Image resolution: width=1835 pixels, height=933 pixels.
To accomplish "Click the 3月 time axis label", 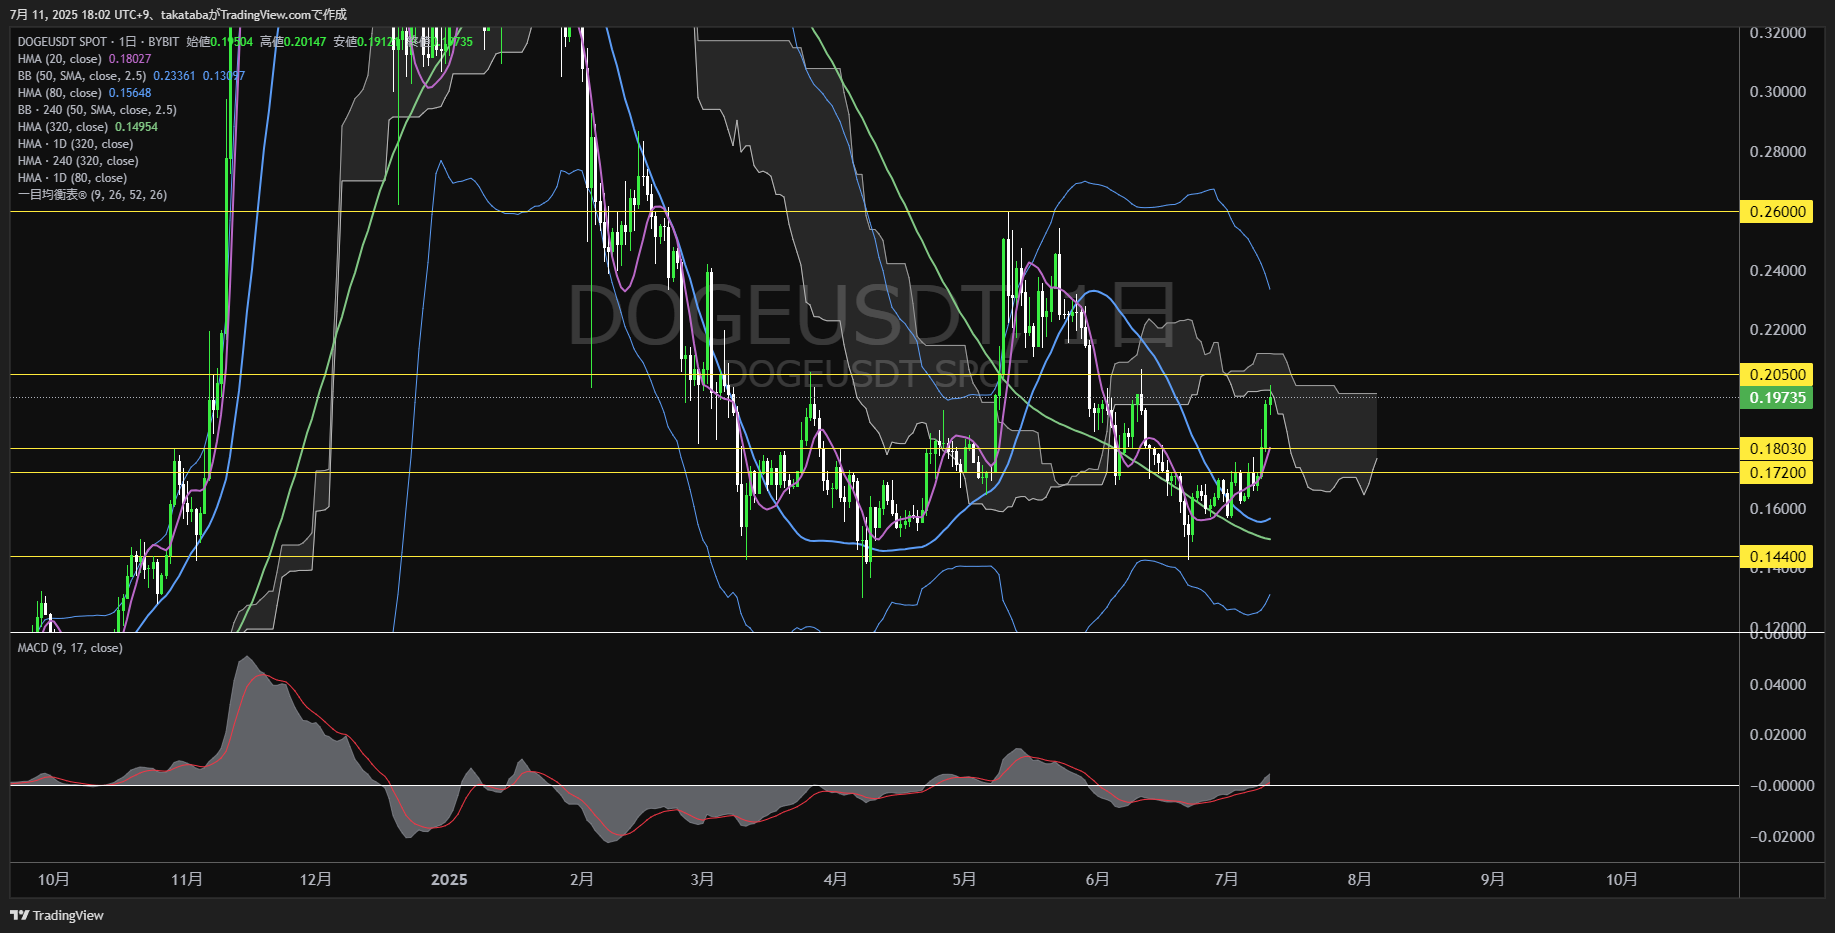I will click(x=703, y=879).
